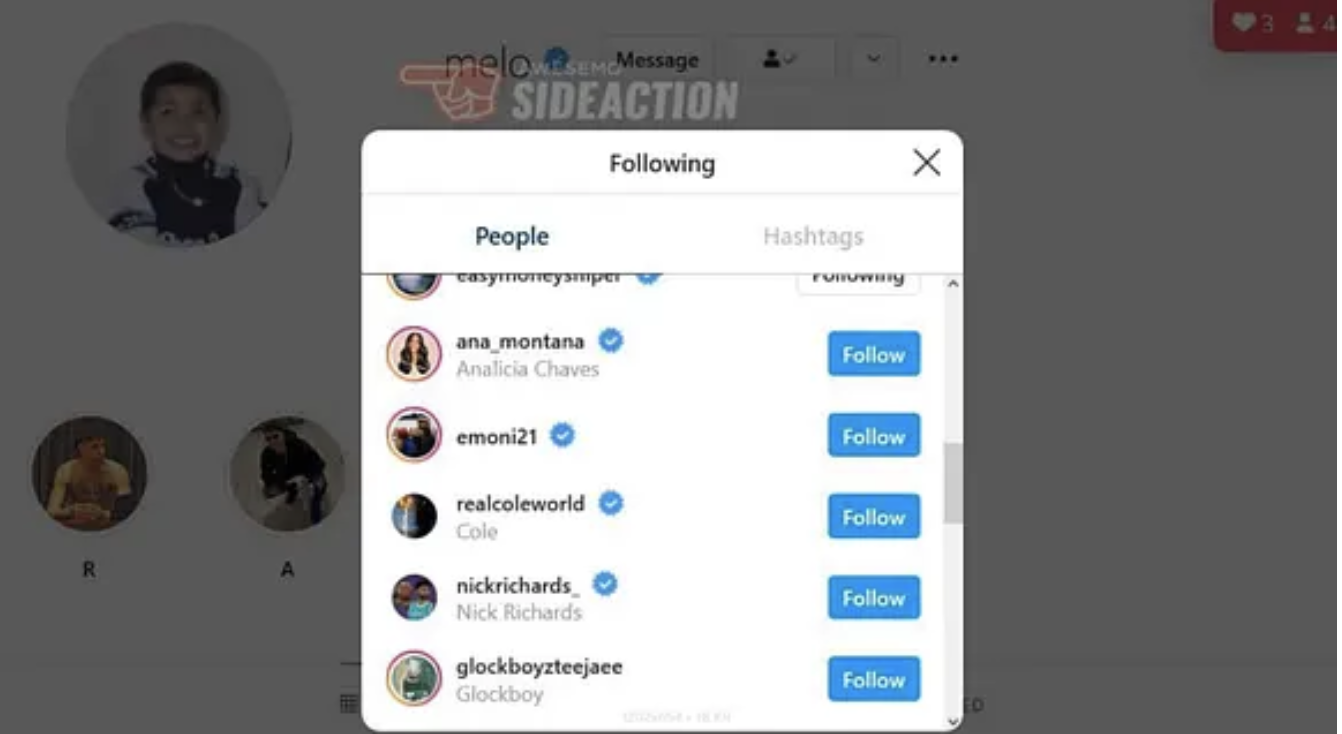Screen dimensions: 1342x734
Task: Click ana_montana's profile picture
Action: coord(414,354)
